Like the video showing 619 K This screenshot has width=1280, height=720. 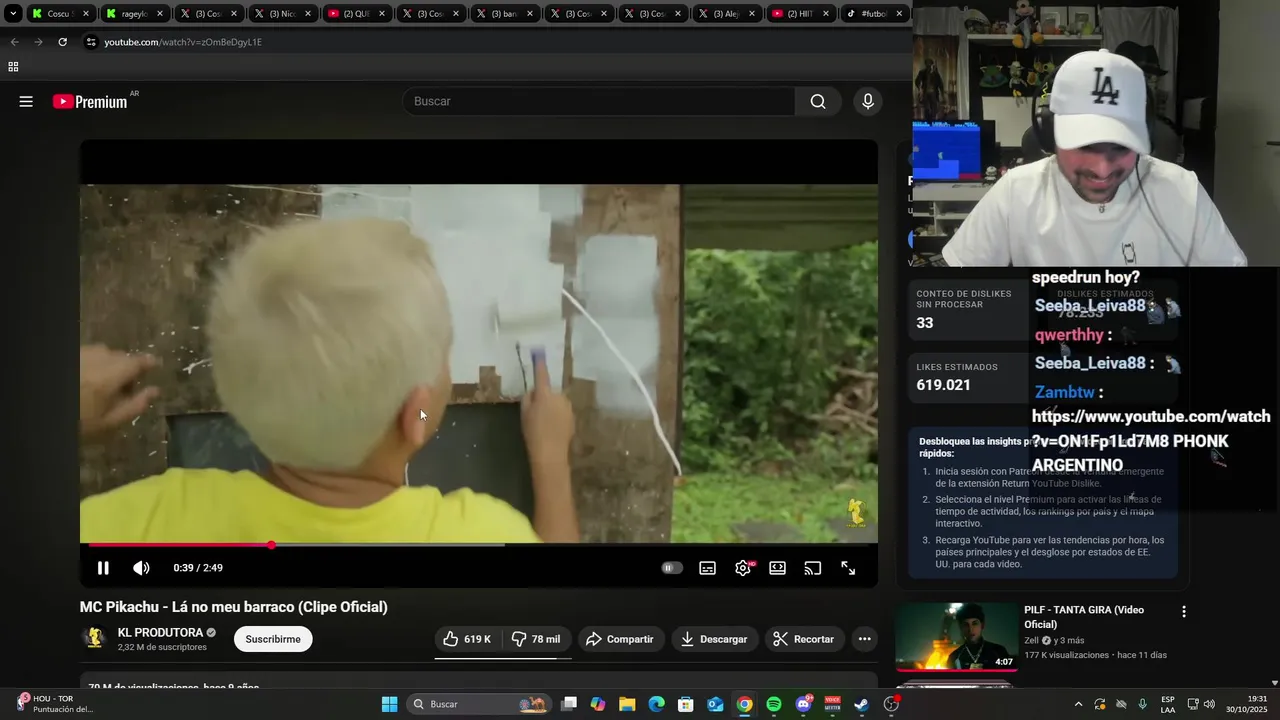pyautogui.click(x=467, y=639)
